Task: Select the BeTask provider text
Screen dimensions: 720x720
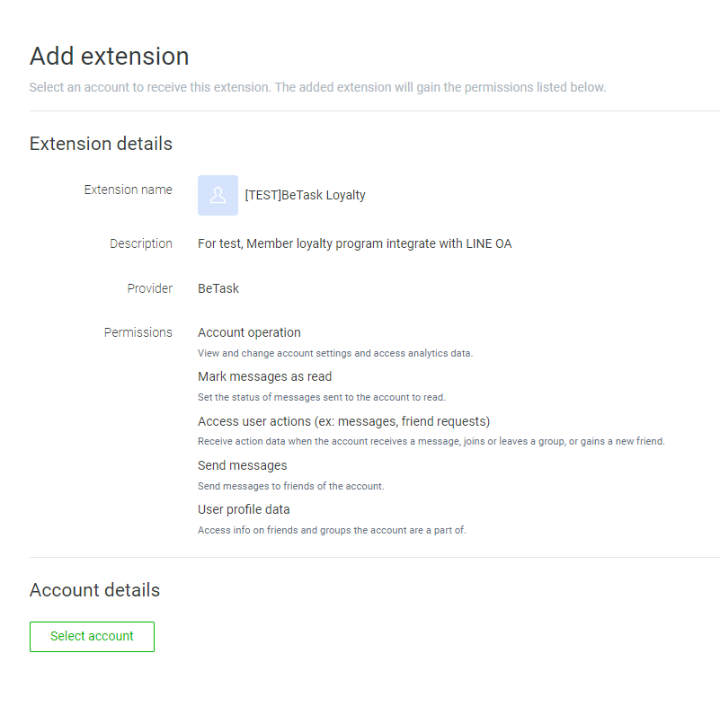Action: pyautogui.click(x=218, y=288)
